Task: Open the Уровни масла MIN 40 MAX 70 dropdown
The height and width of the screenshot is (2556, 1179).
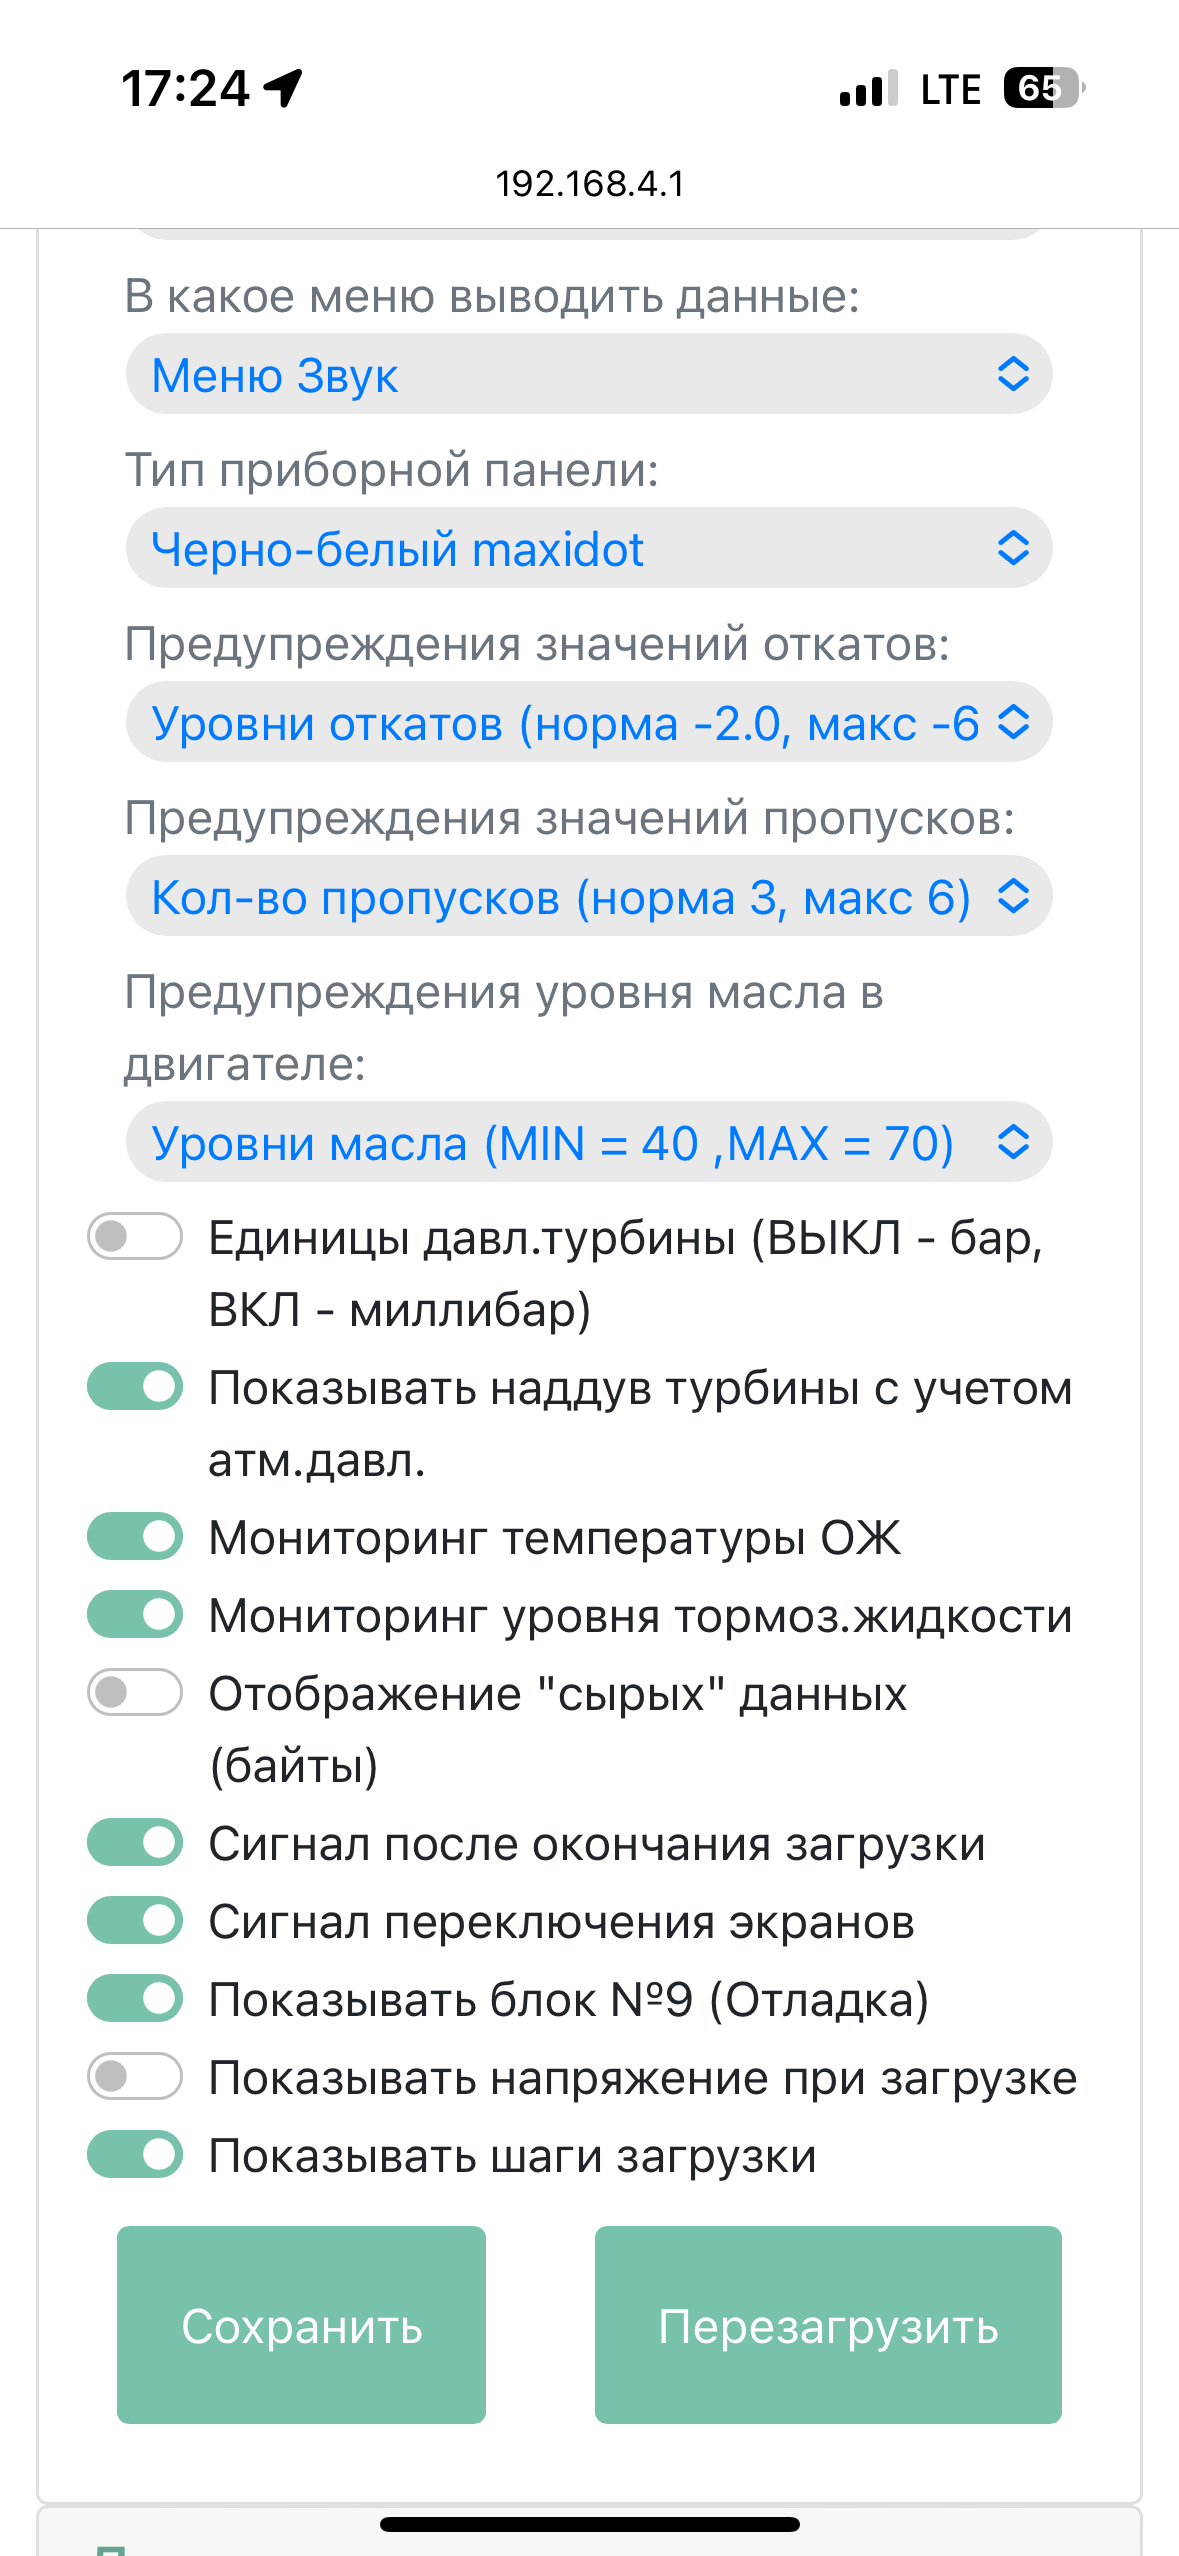Action: coord(589,1142)
